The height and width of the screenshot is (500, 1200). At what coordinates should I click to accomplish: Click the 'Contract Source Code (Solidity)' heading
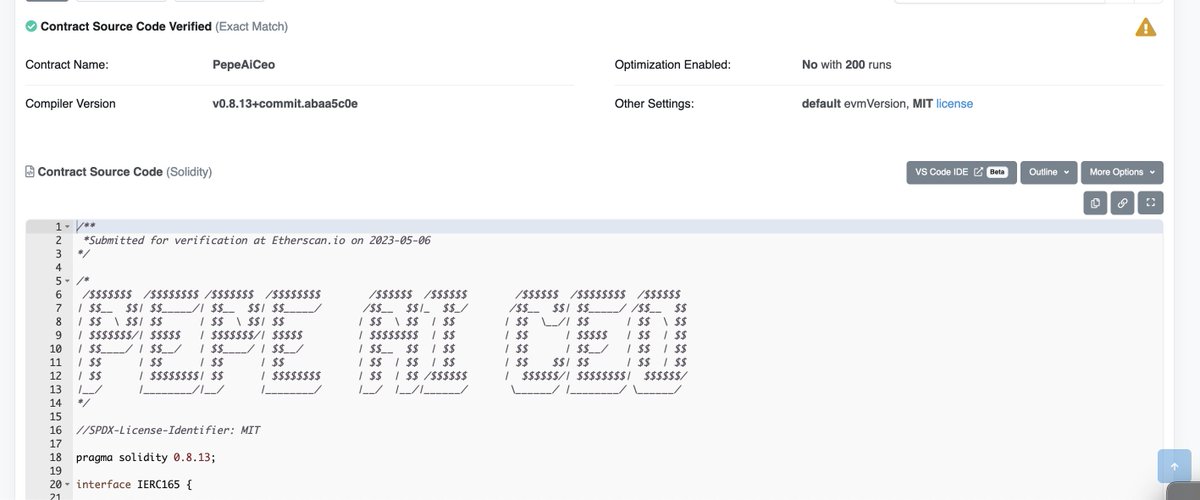[124, 172]
